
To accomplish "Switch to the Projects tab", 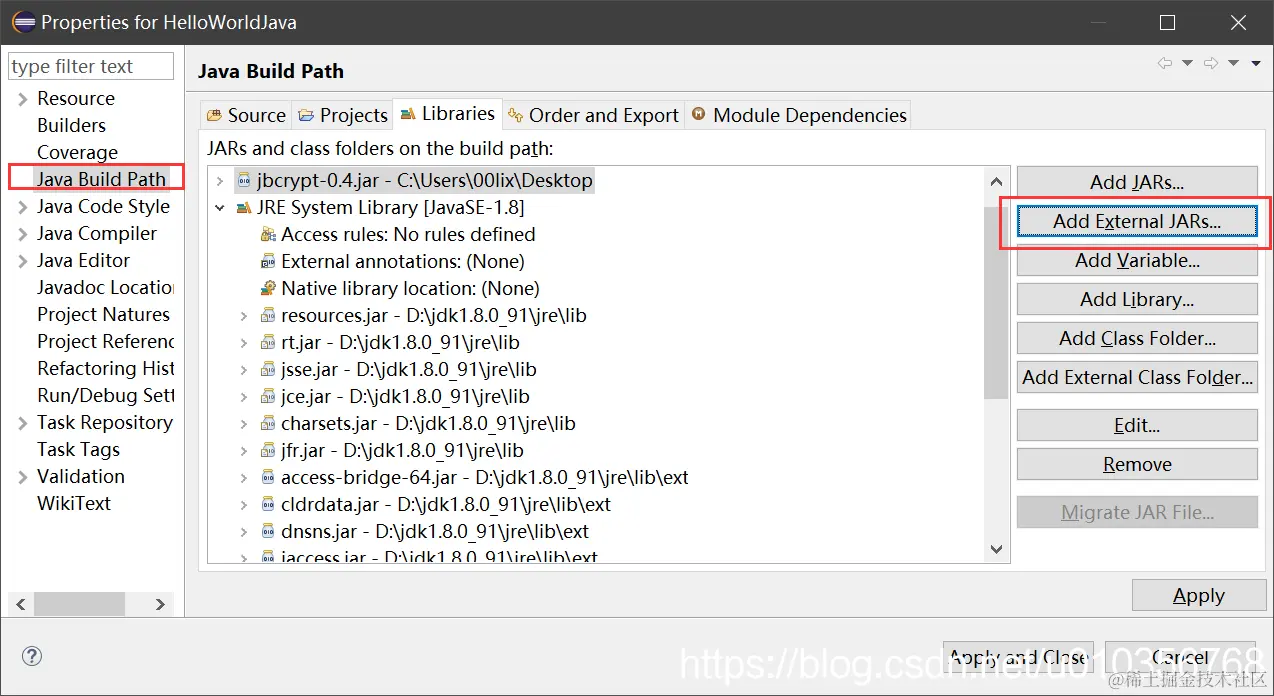I will pyautogui.click(x=342, y=115).
